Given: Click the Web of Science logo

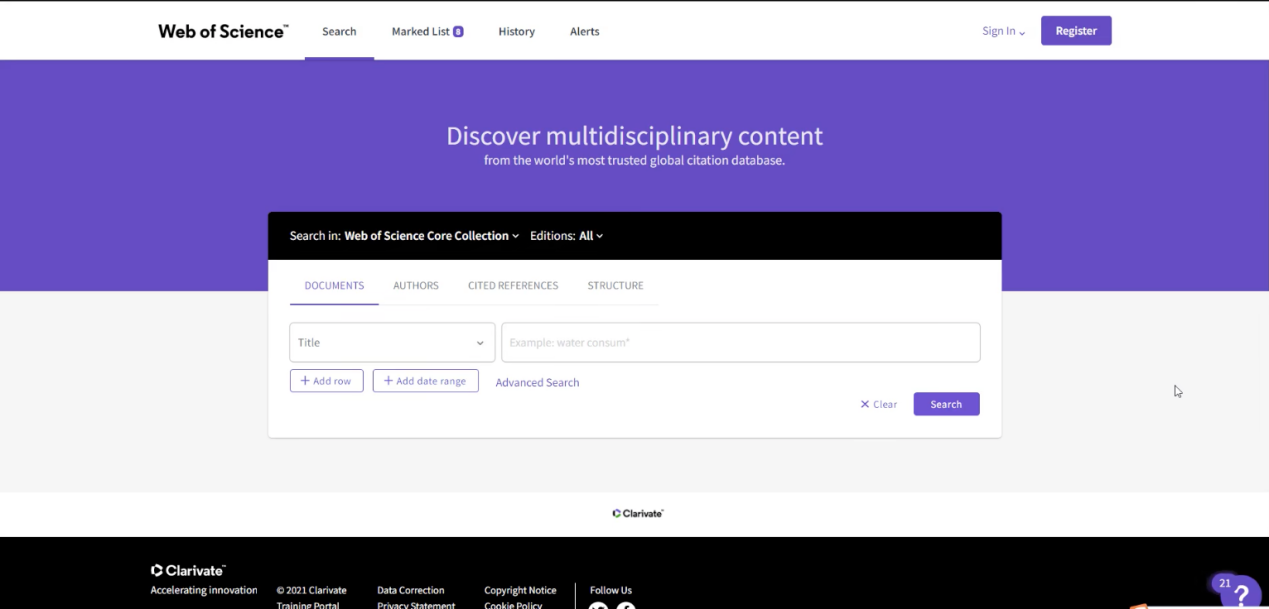Looking at the screenshot, I should pos(223,31).
